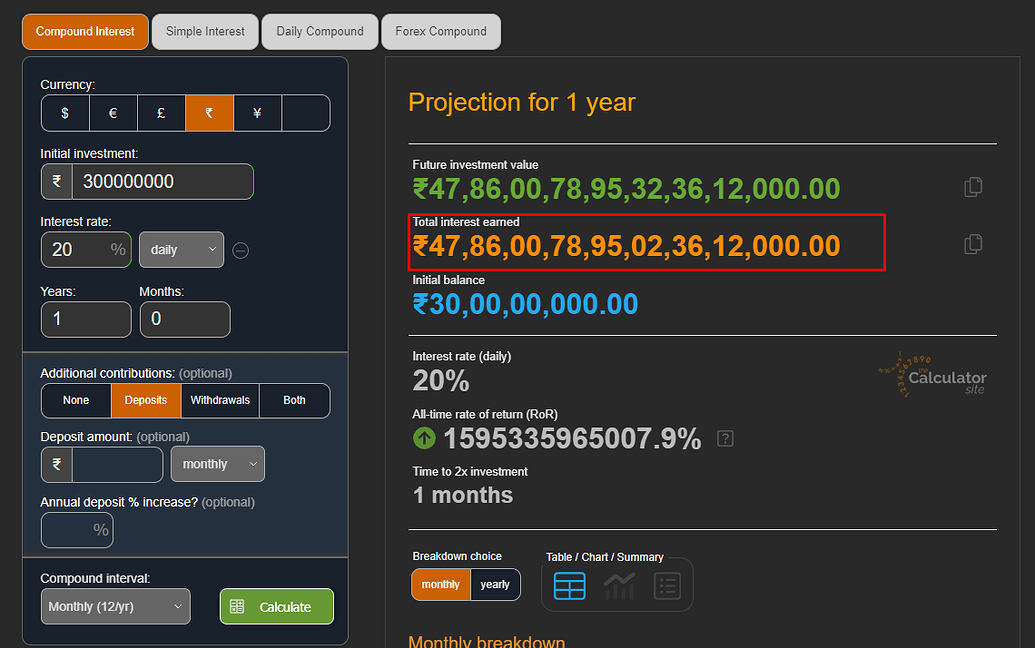This screenshot has height=648, width=1035.
Task: Copy the Total interest earned figure
Action: click(972, 244)
